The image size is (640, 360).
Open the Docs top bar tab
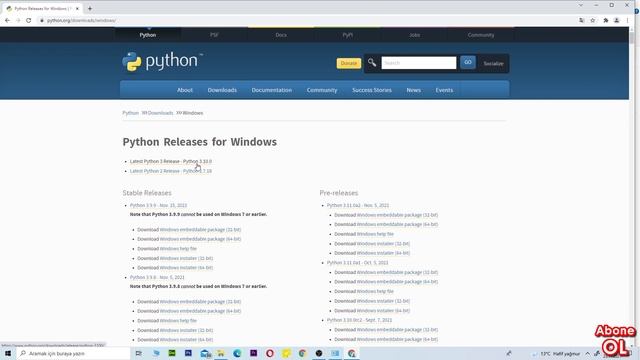click(281, 35)
